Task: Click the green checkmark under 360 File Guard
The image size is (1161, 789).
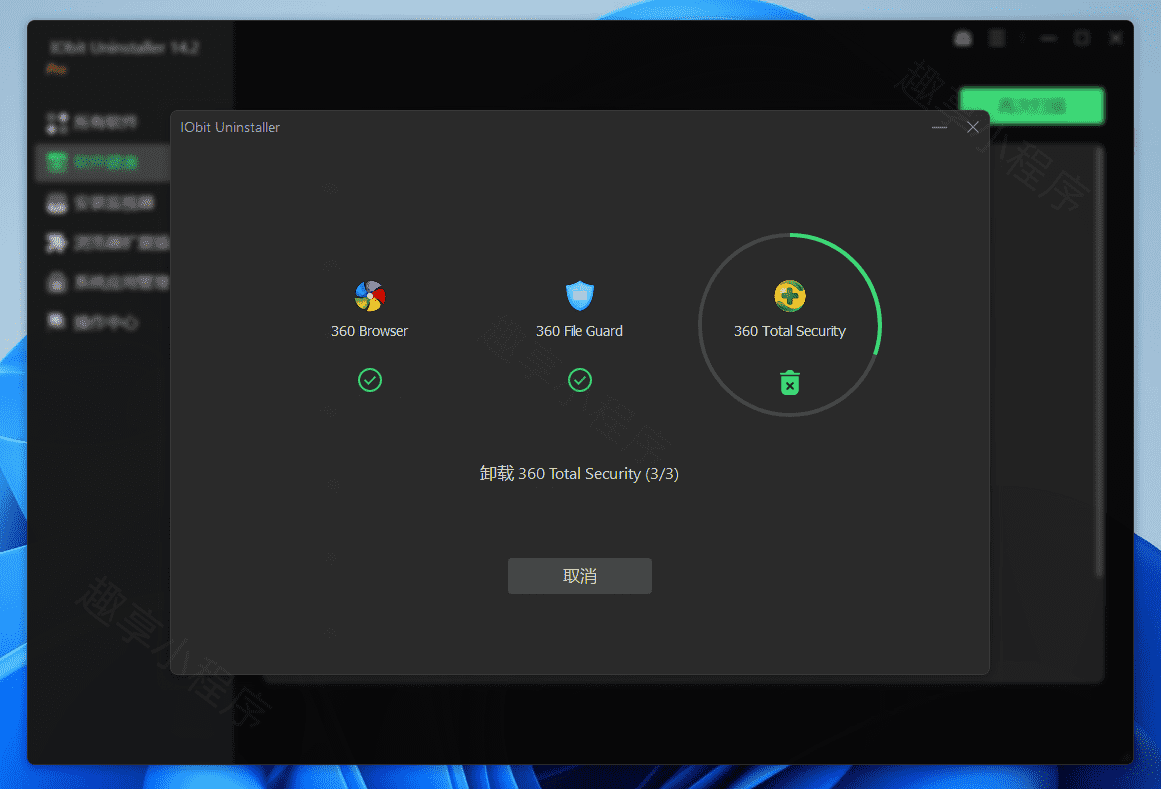Action: click(580, 380)
